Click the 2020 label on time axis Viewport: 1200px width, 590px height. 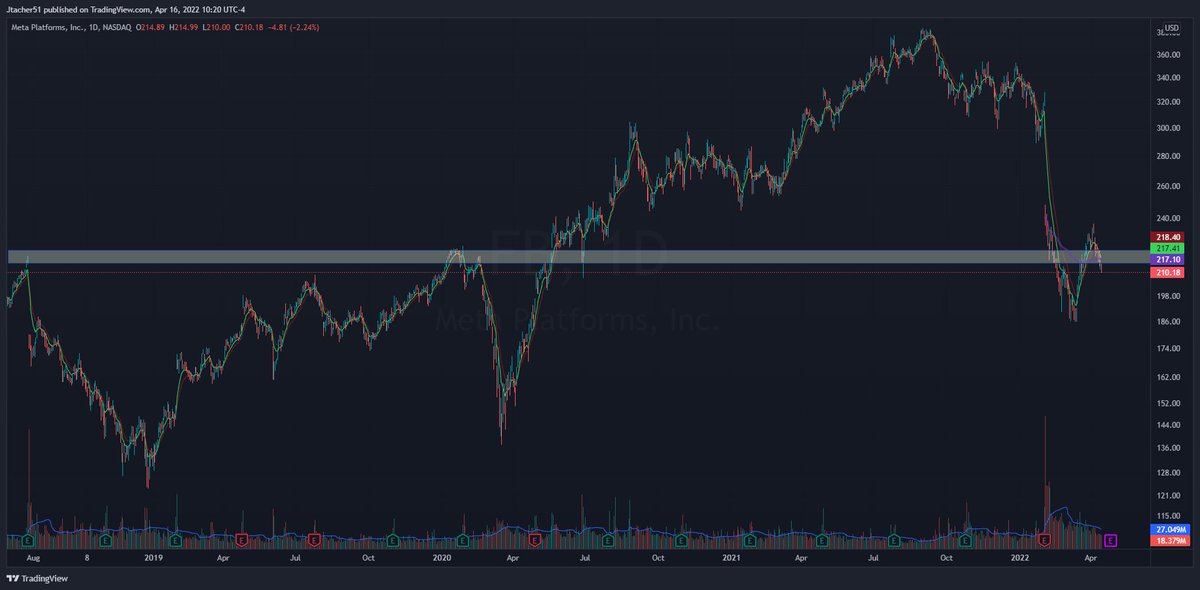tap(443, 557)
